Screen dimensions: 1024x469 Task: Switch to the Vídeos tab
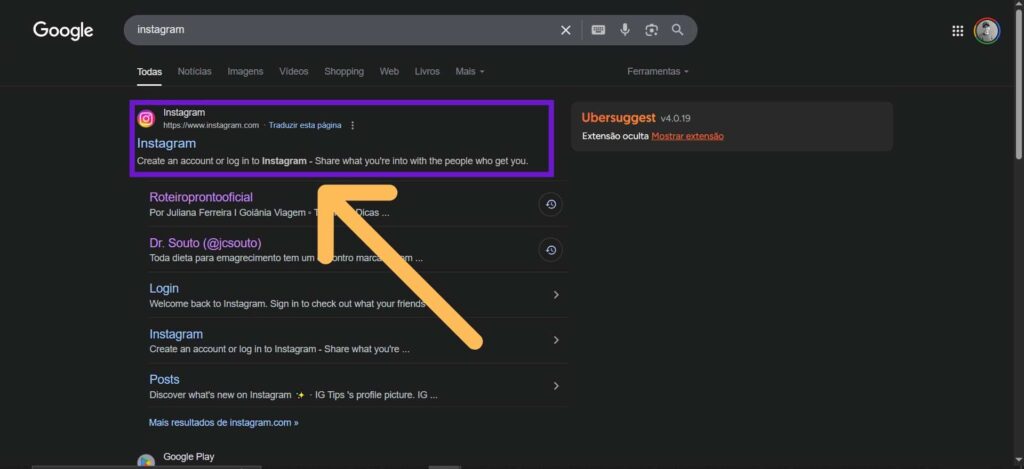[x=294, y=71]
